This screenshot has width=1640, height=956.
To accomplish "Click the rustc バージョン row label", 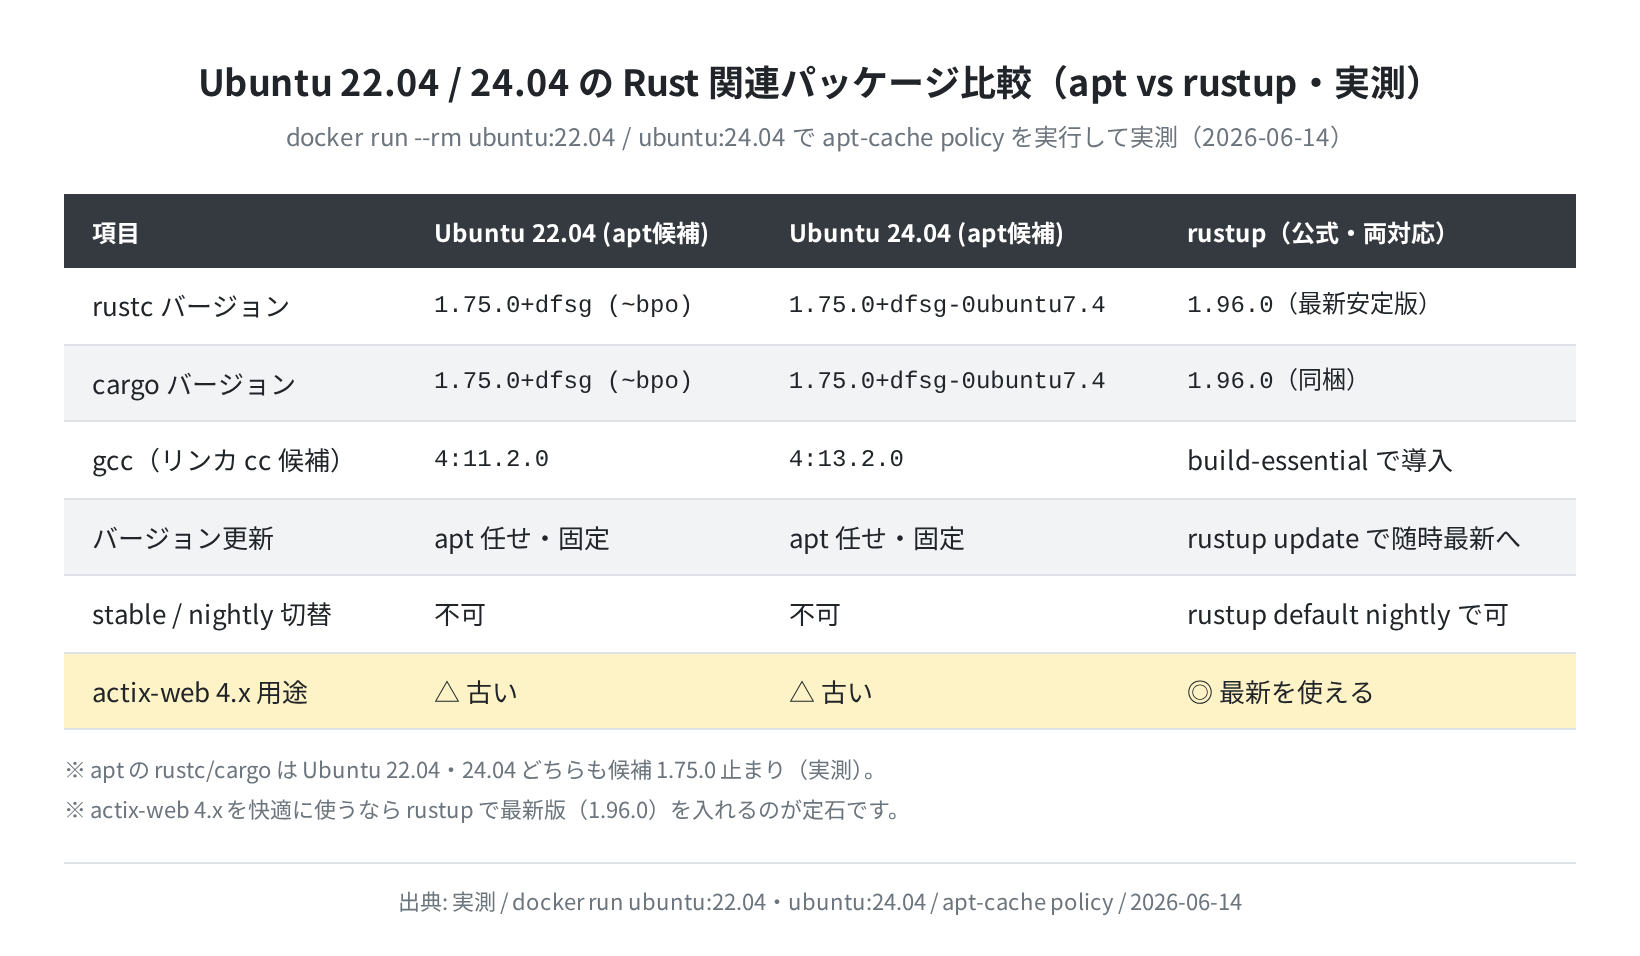I will tap(191, 306).
